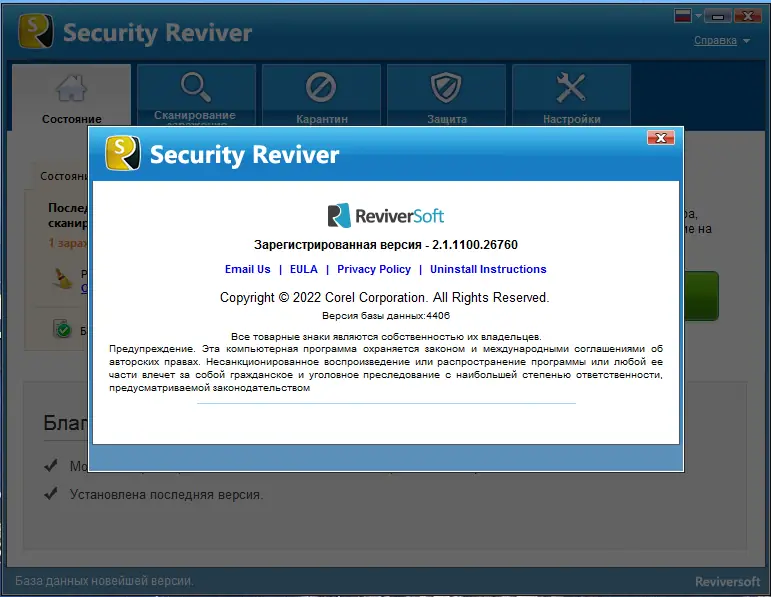The image size is (771, 597).
Task: Click the main window Security Reviver logo
Action: [x=135, y=32]
